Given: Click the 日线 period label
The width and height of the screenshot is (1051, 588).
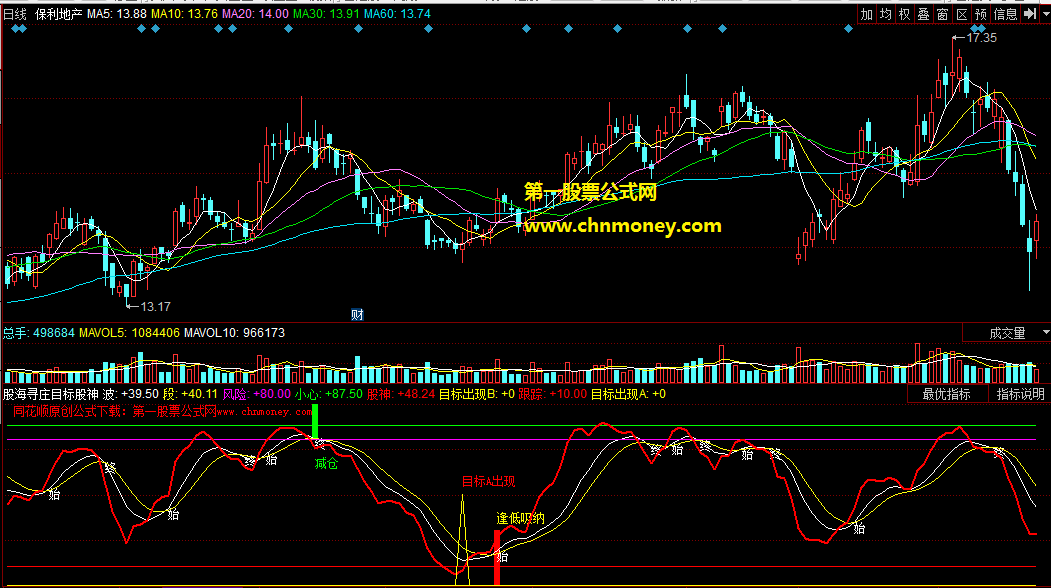Looking at the screenshot, I should [15, 14].
